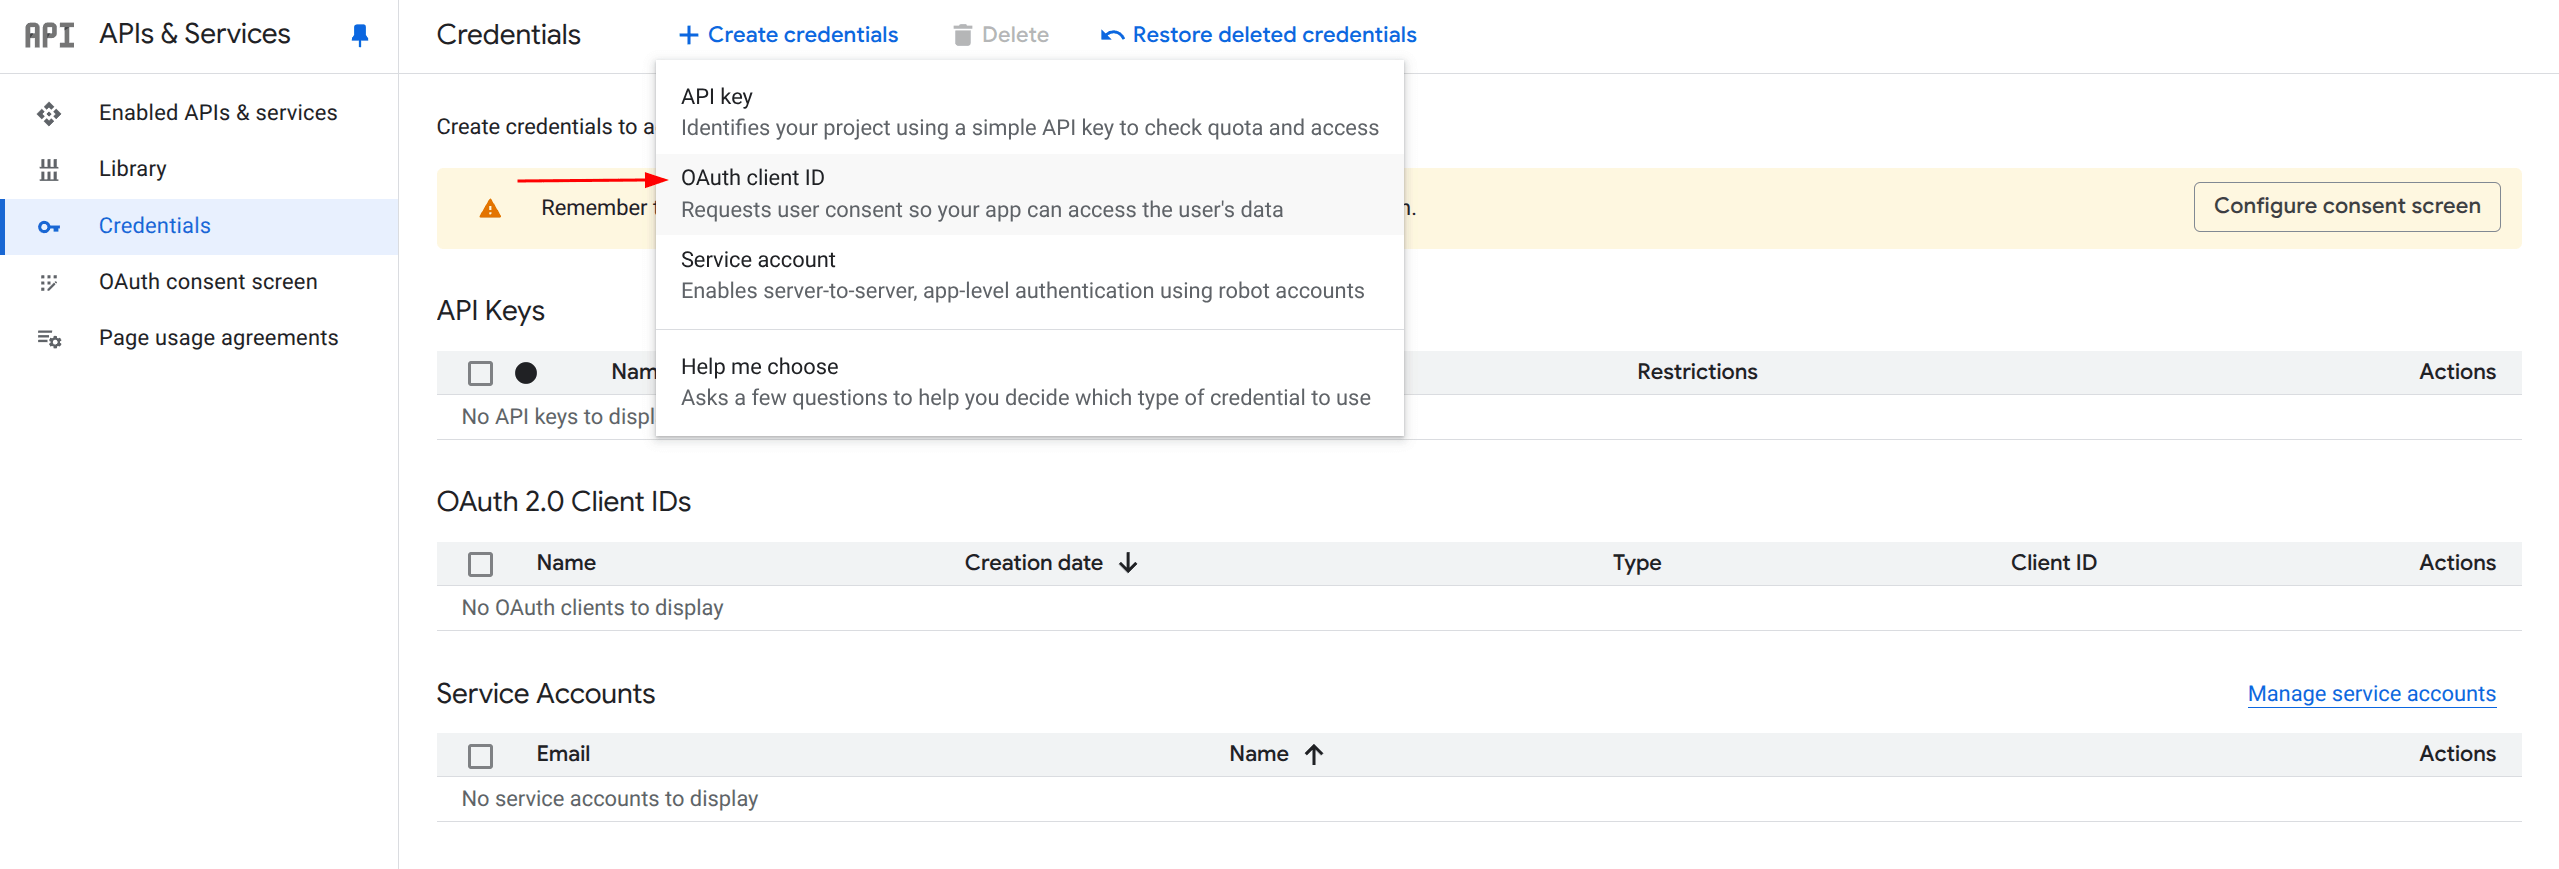Sort OAuth clients by Creation date arrow
The height and width of the screenshot is (869, 2559).
tap(1129, 563)
